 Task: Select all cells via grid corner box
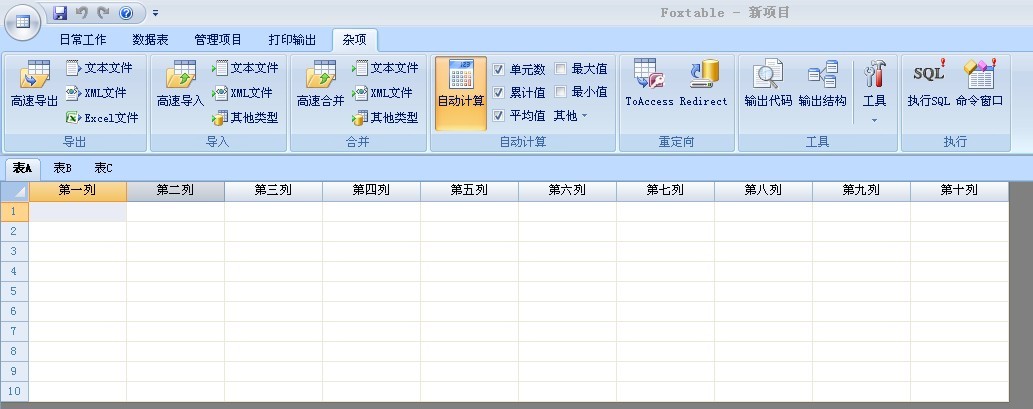[x=14, y=191]
